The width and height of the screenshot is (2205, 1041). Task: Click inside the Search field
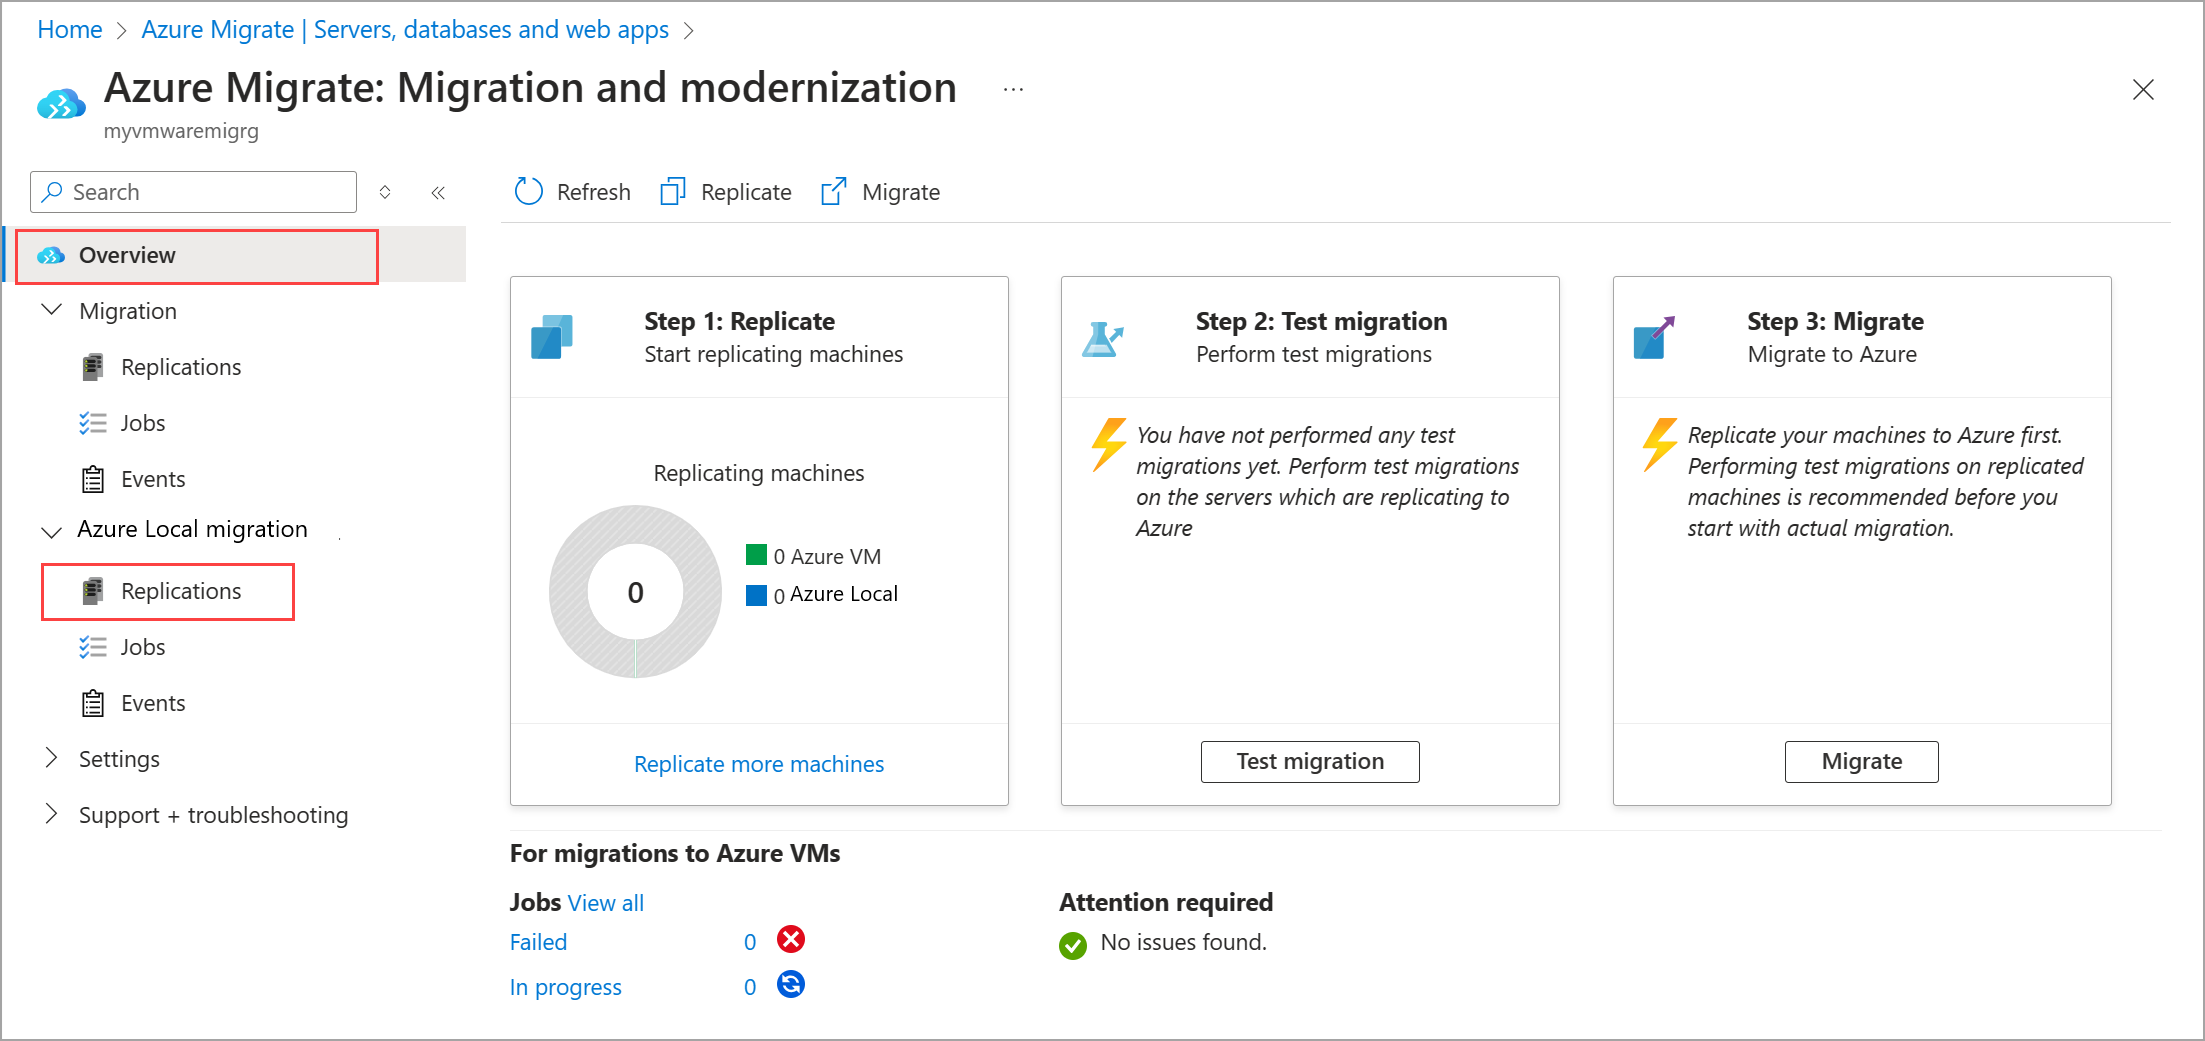(x=190, y=191)
